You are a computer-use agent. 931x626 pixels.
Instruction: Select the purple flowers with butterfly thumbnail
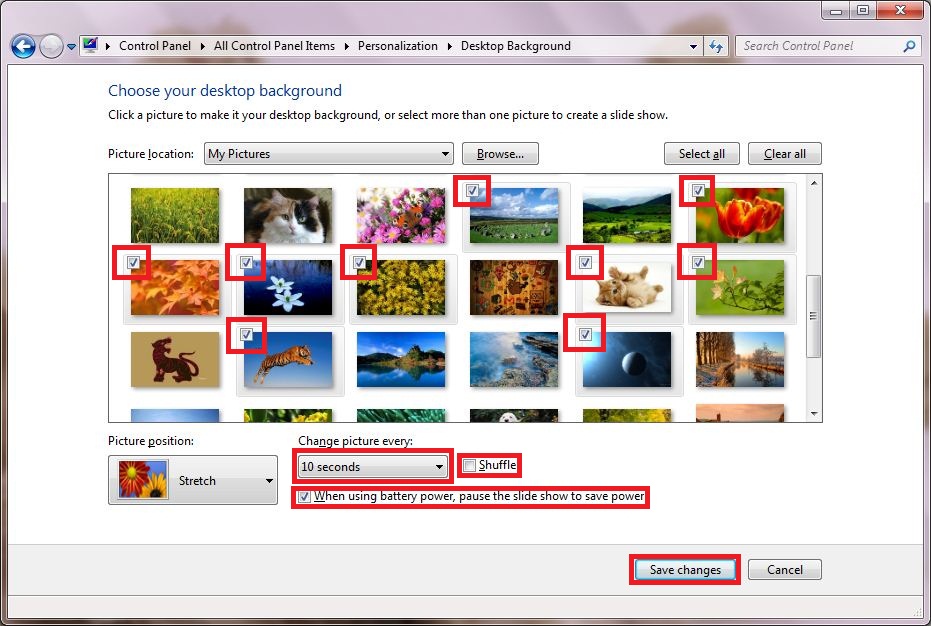pyautogui.click(x=401, y=216)
